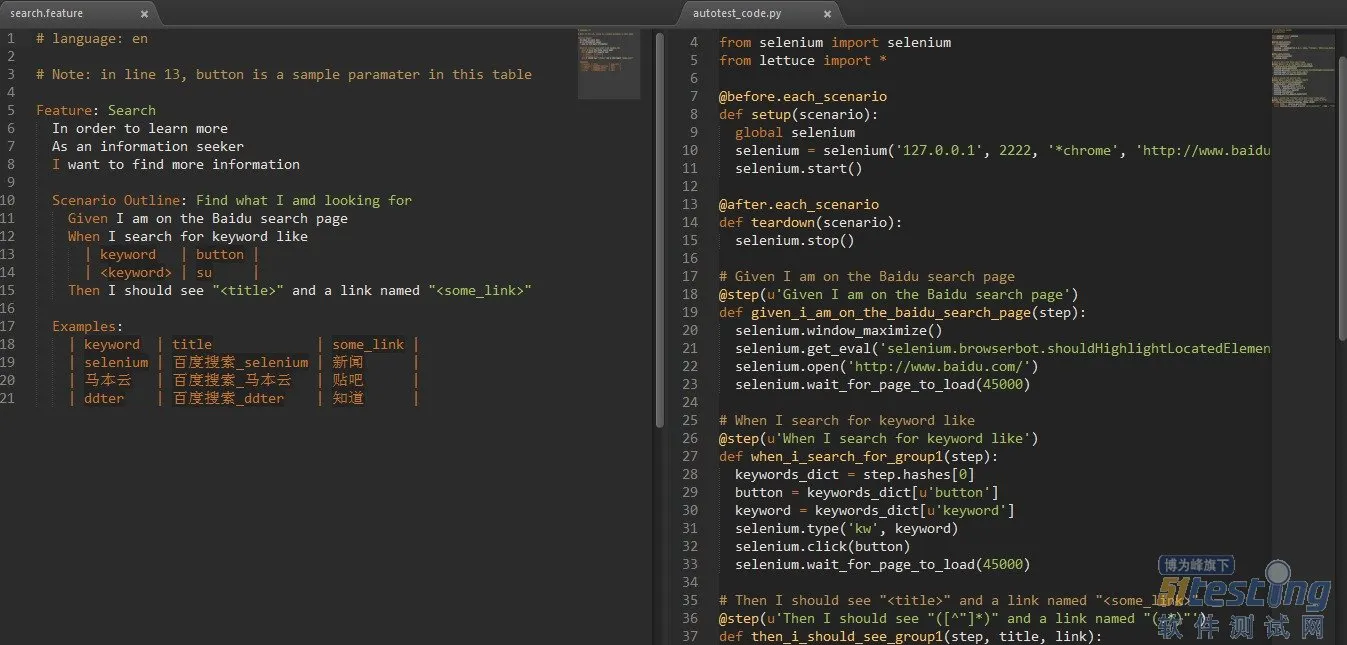
Task: Click 'def teardown(scenario):' line
Action: click(811, 222)
